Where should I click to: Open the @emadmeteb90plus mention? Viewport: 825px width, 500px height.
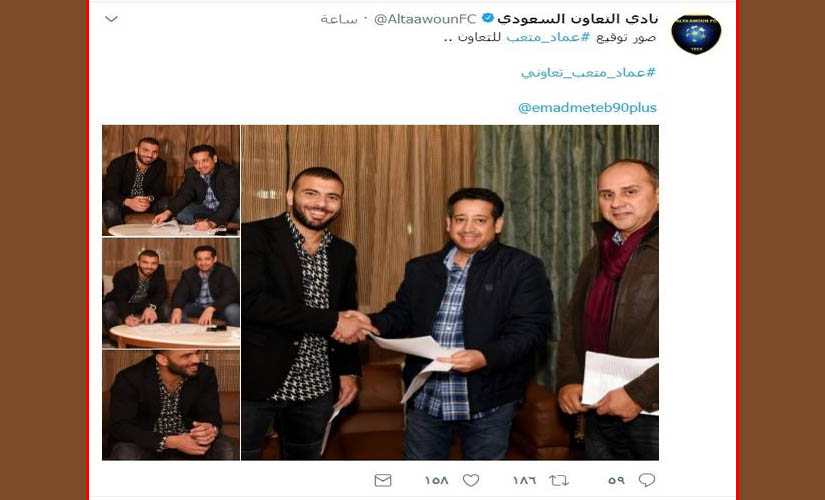click(x=587, y=108)
